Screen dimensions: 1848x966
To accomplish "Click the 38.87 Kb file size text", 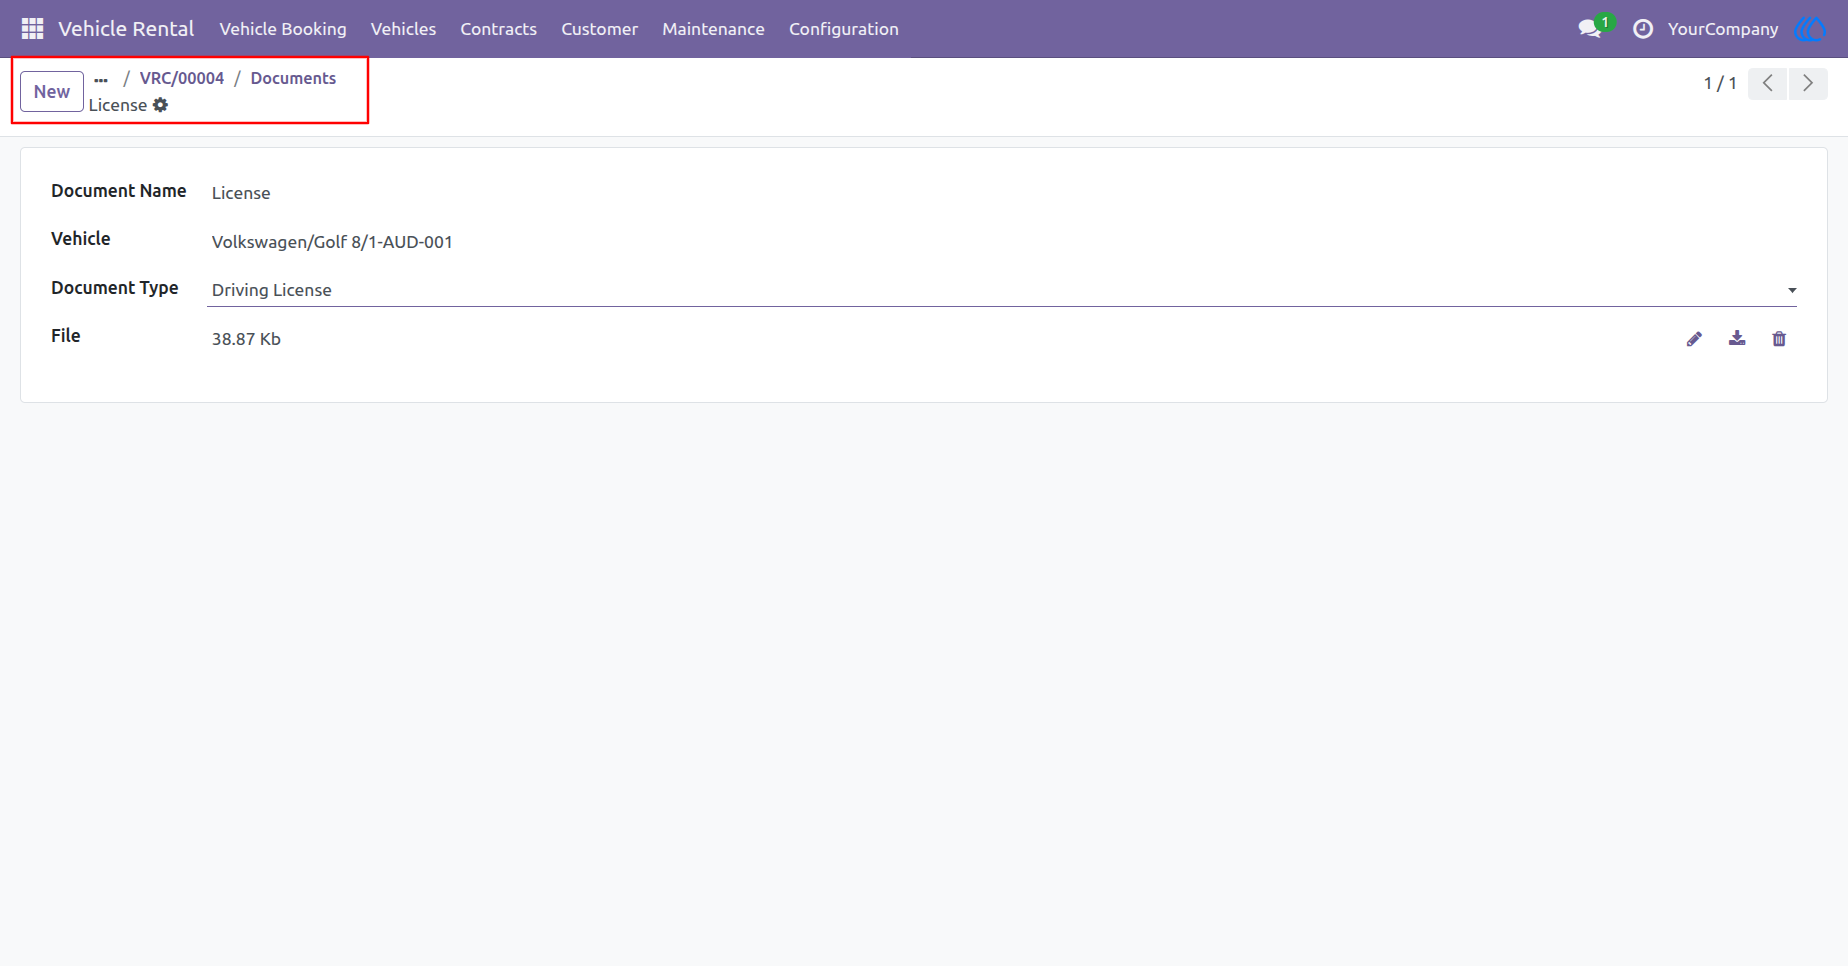I will click(246, 339).
